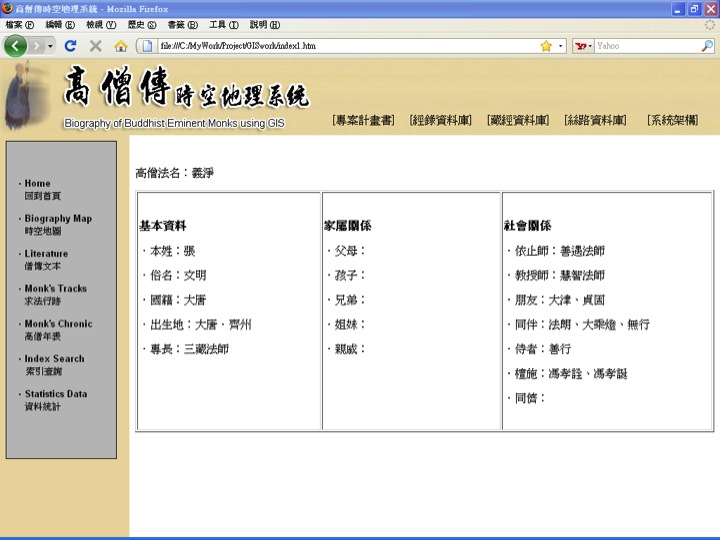Image resolution: width=720 pixels, height=540 pixels.
Task: Click the 俗名：文明 entry
Action: 178,276
